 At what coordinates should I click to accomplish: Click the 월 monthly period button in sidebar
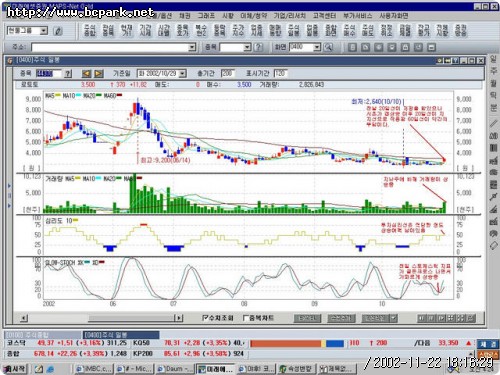click(x=494, y=83)
